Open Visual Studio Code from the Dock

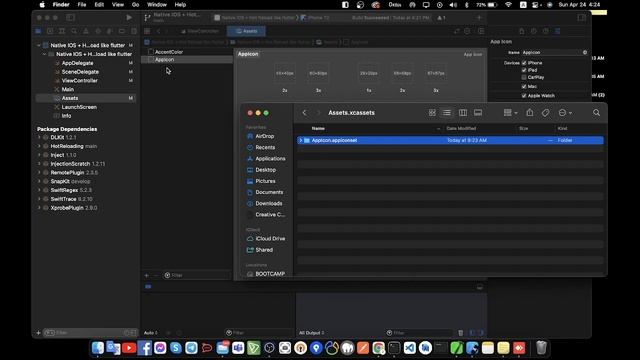(x=410, y=348)
